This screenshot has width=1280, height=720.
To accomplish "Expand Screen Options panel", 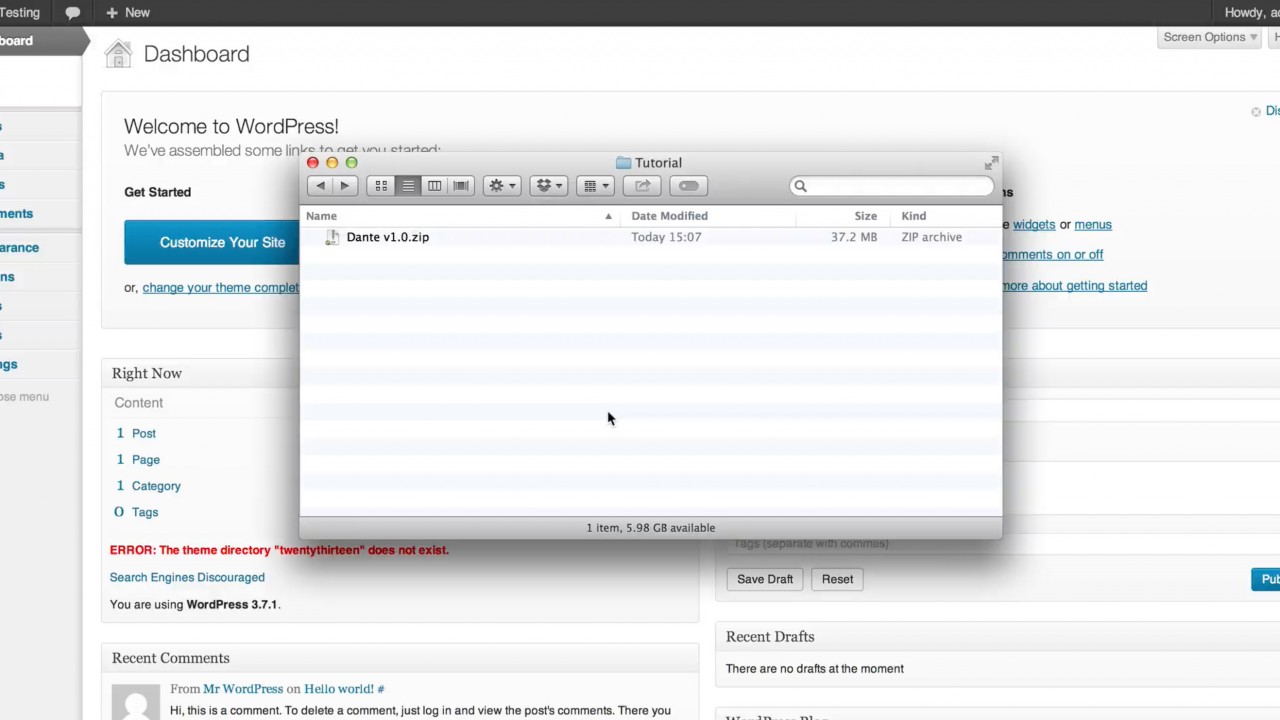I will 1210,37.
